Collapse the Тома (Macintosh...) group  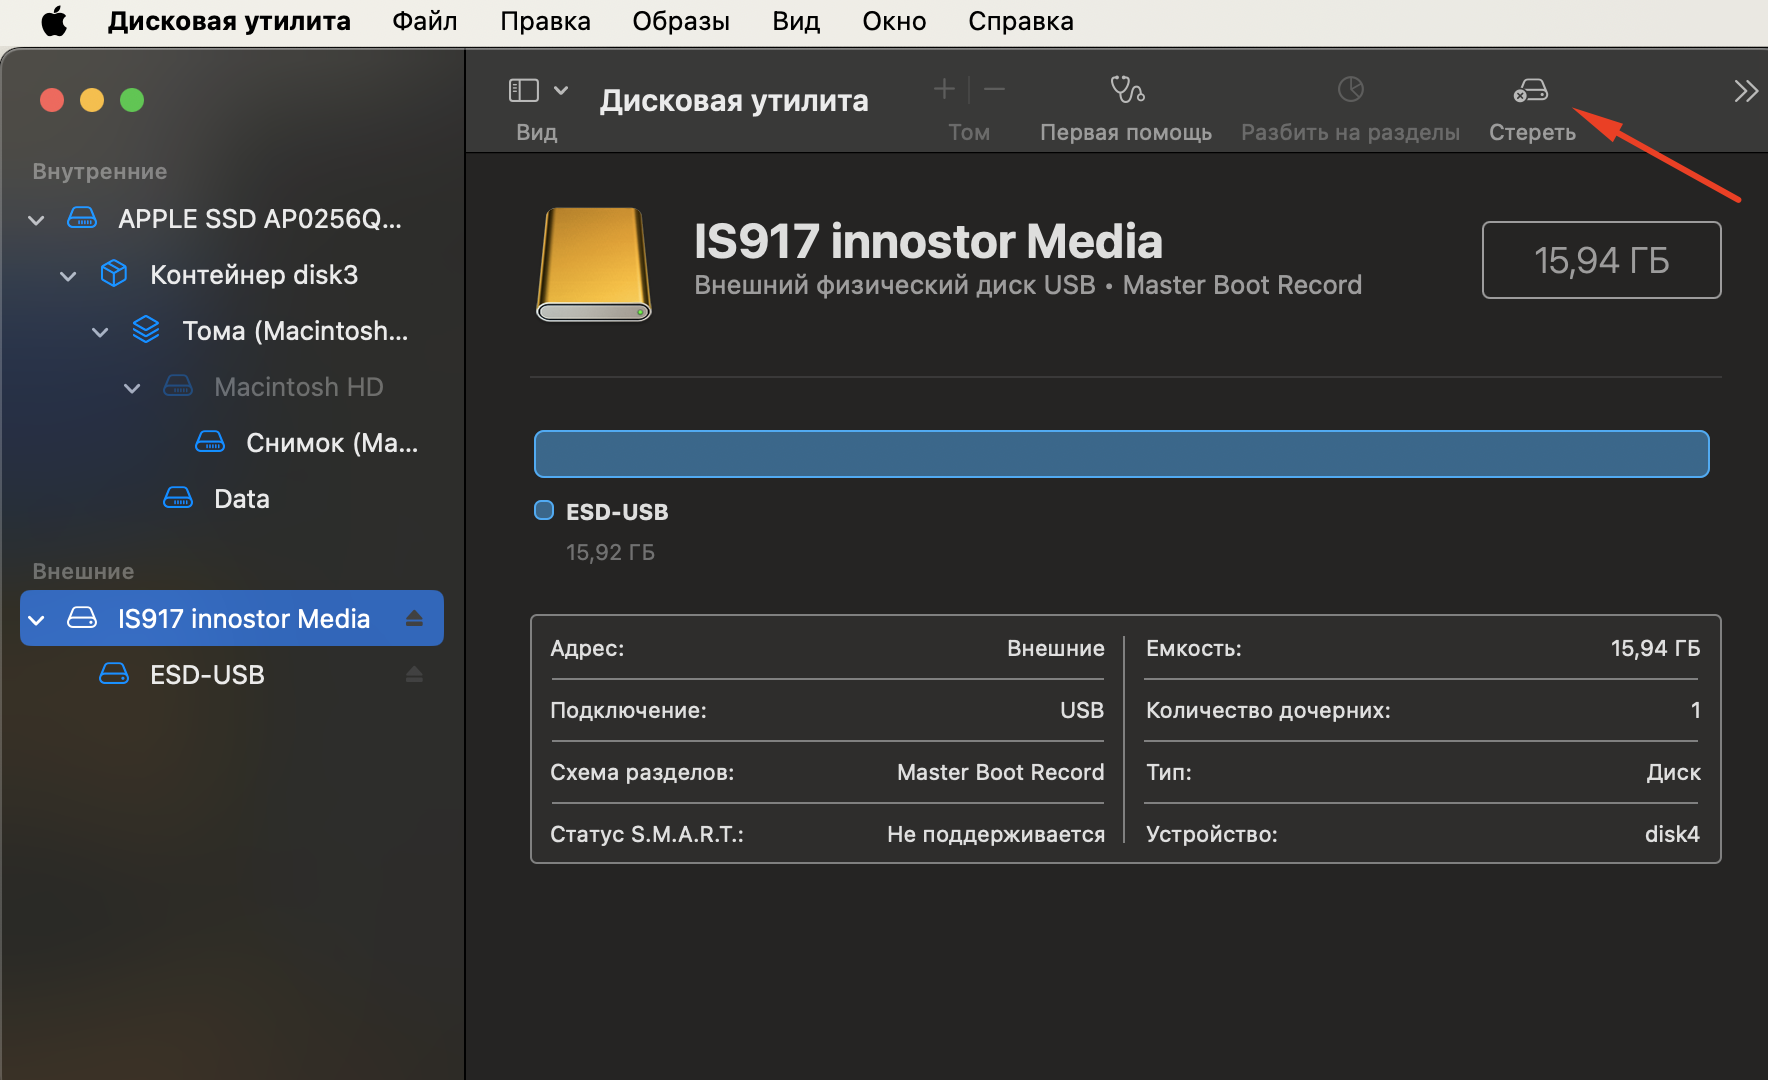point(100,332)
